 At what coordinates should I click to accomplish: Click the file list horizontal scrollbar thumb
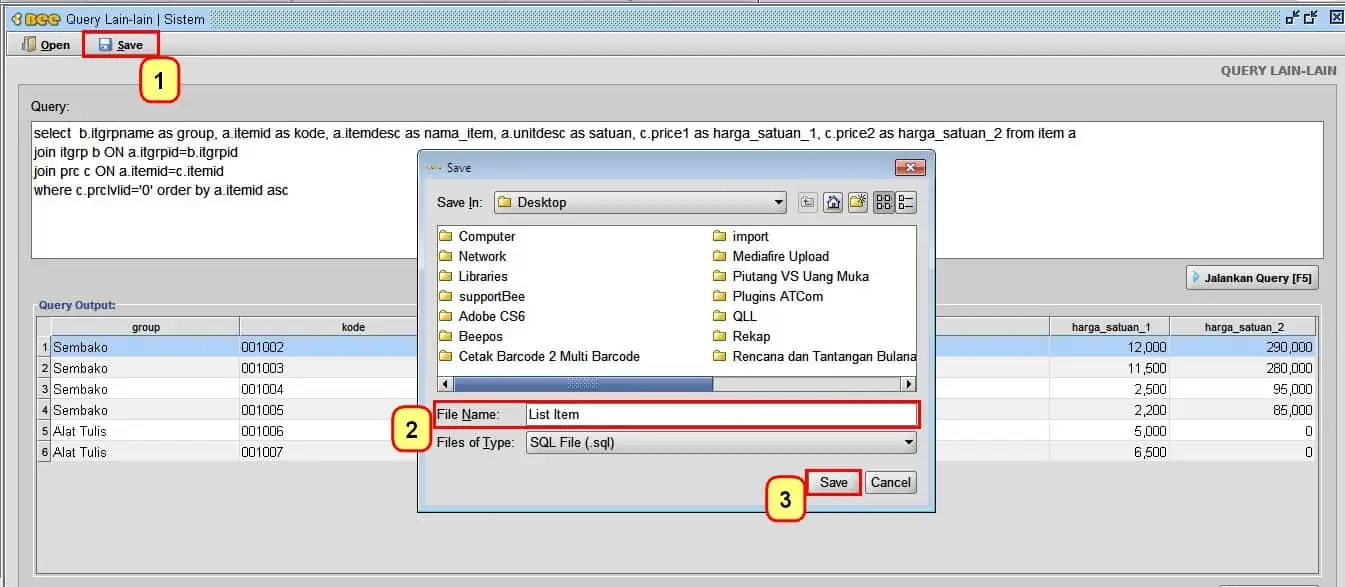click(583, 384)
